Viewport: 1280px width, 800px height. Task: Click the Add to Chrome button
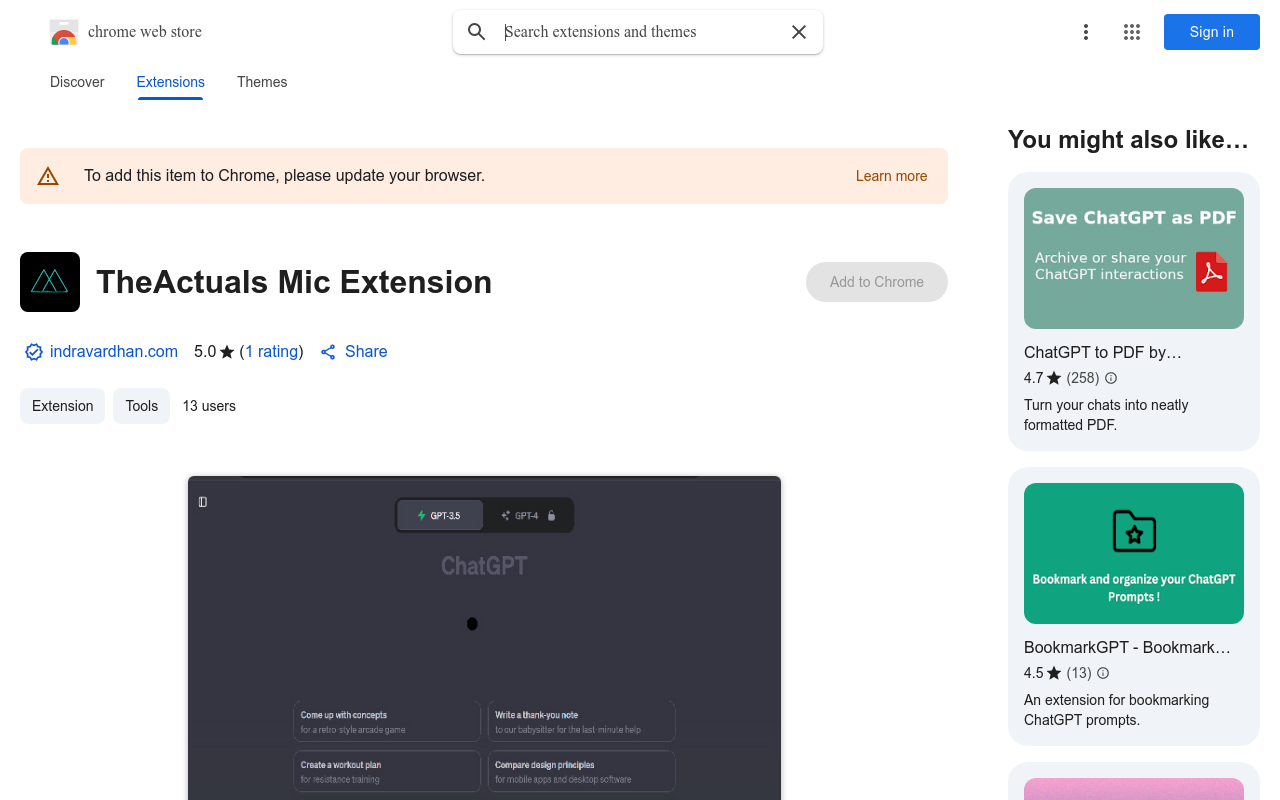click(x=877, y=282)
